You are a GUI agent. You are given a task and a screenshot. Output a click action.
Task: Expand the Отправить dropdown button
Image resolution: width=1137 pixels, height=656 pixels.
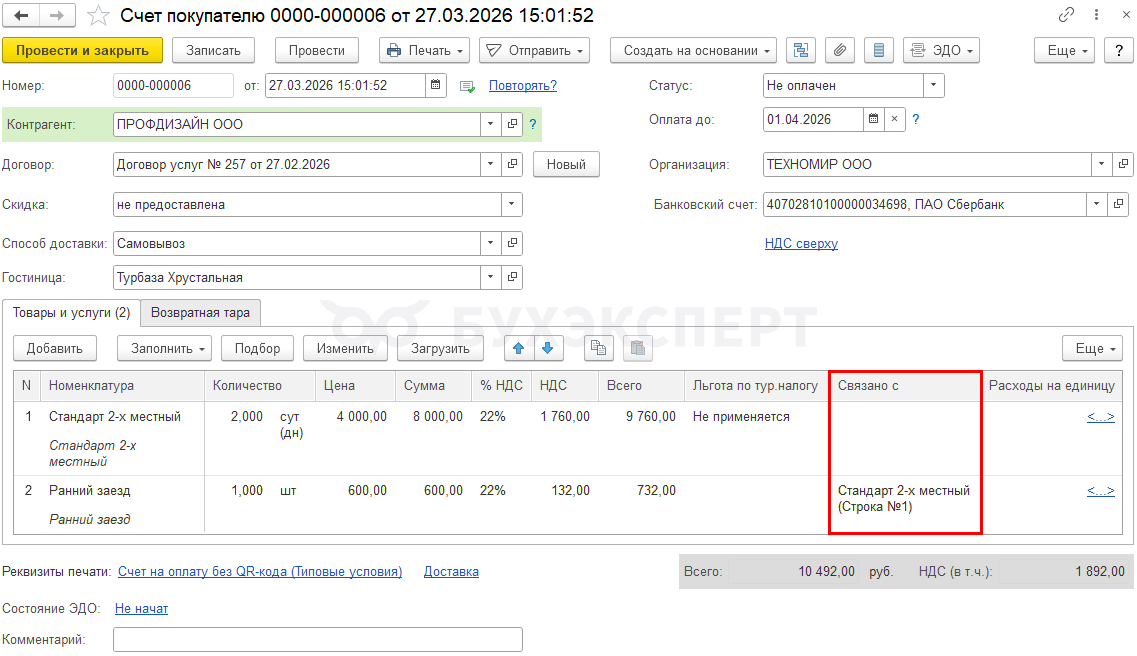pyautogui.click(x=534, y=50)
